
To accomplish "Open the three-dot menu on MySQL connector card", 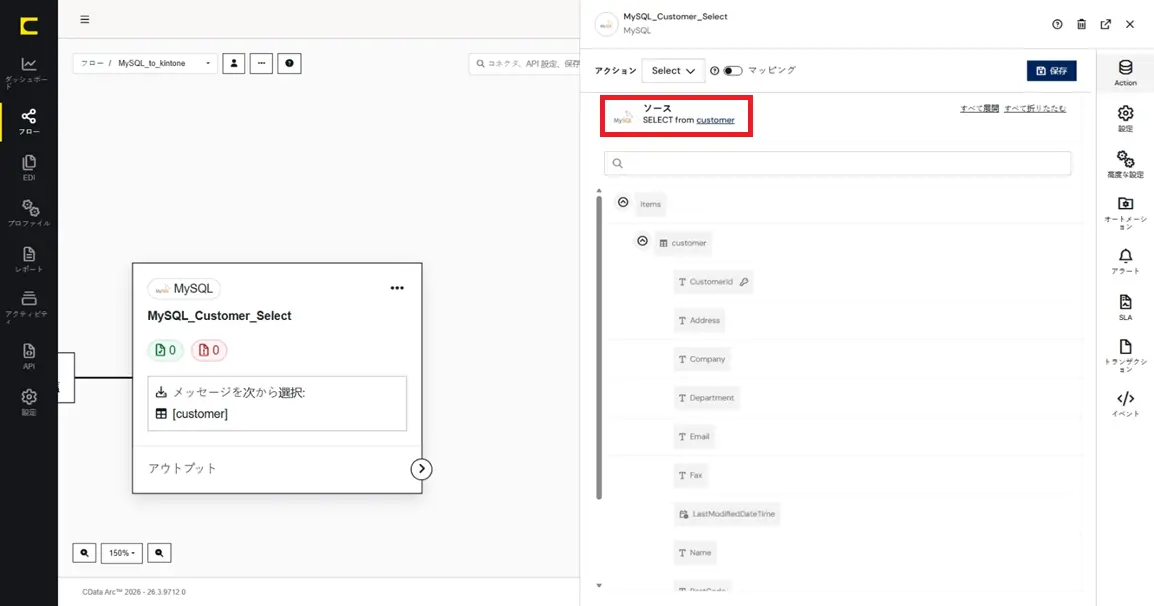I will [397, 288].
